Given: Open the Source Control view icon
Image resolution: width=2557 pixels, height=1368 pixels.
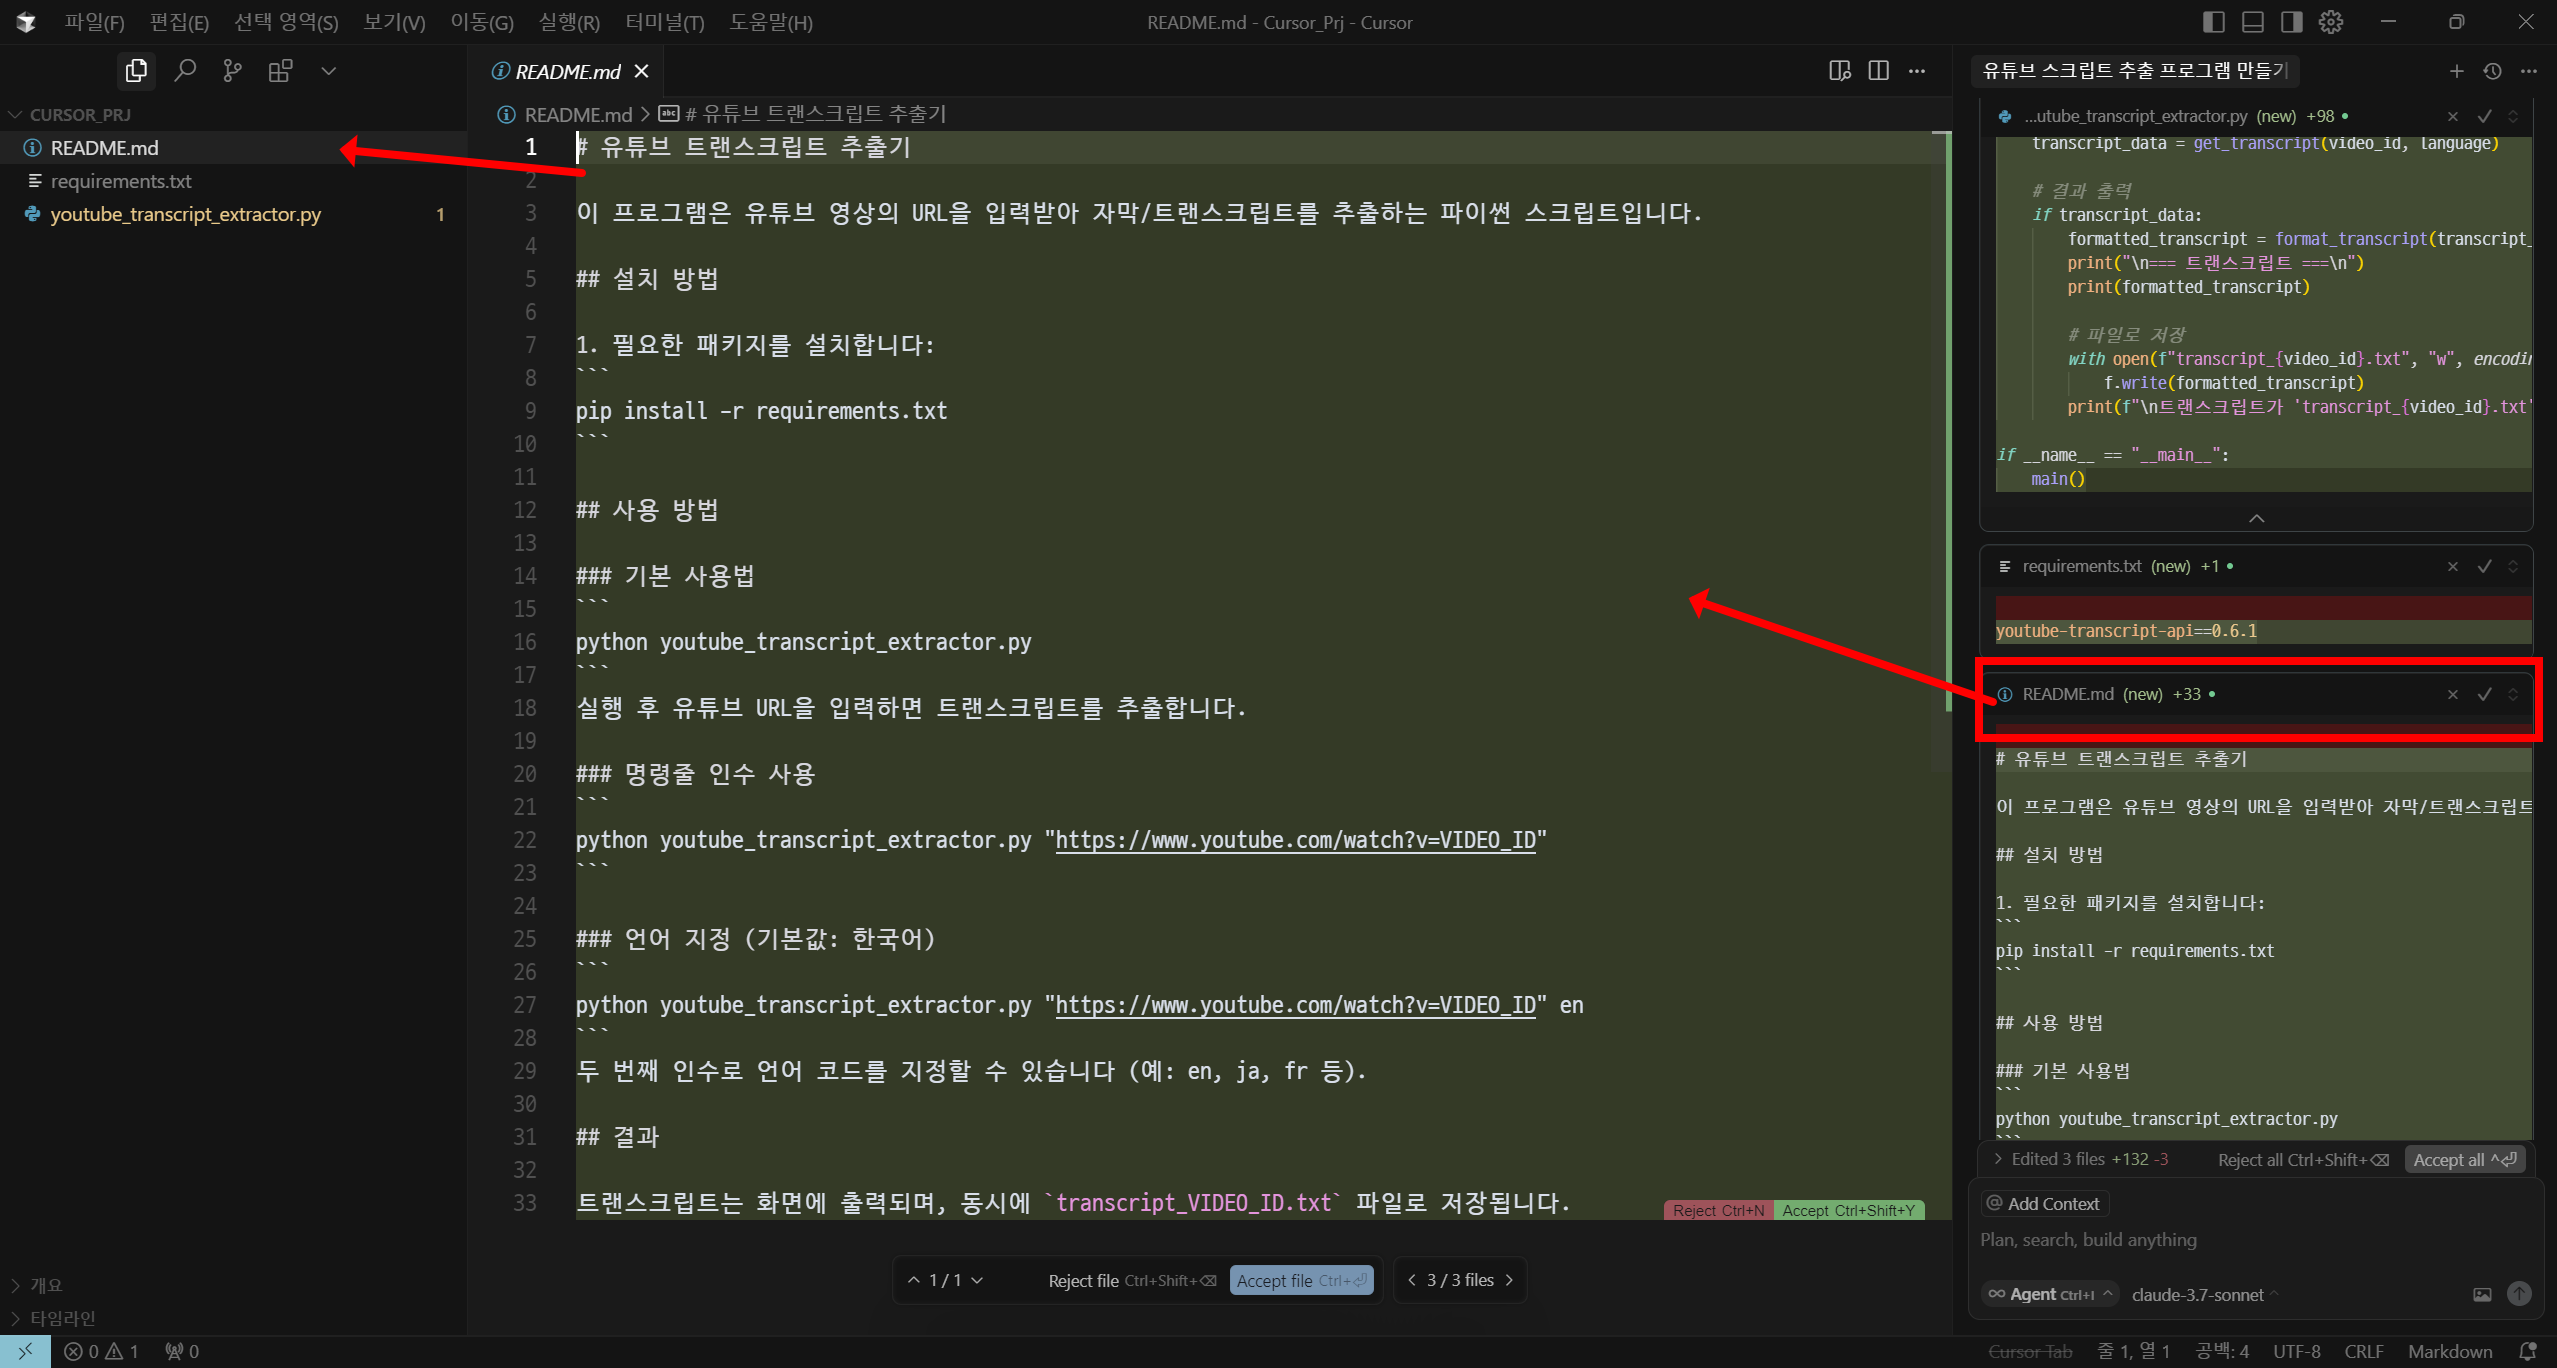Looking at the screenshot, I should [x=232, y=71].
